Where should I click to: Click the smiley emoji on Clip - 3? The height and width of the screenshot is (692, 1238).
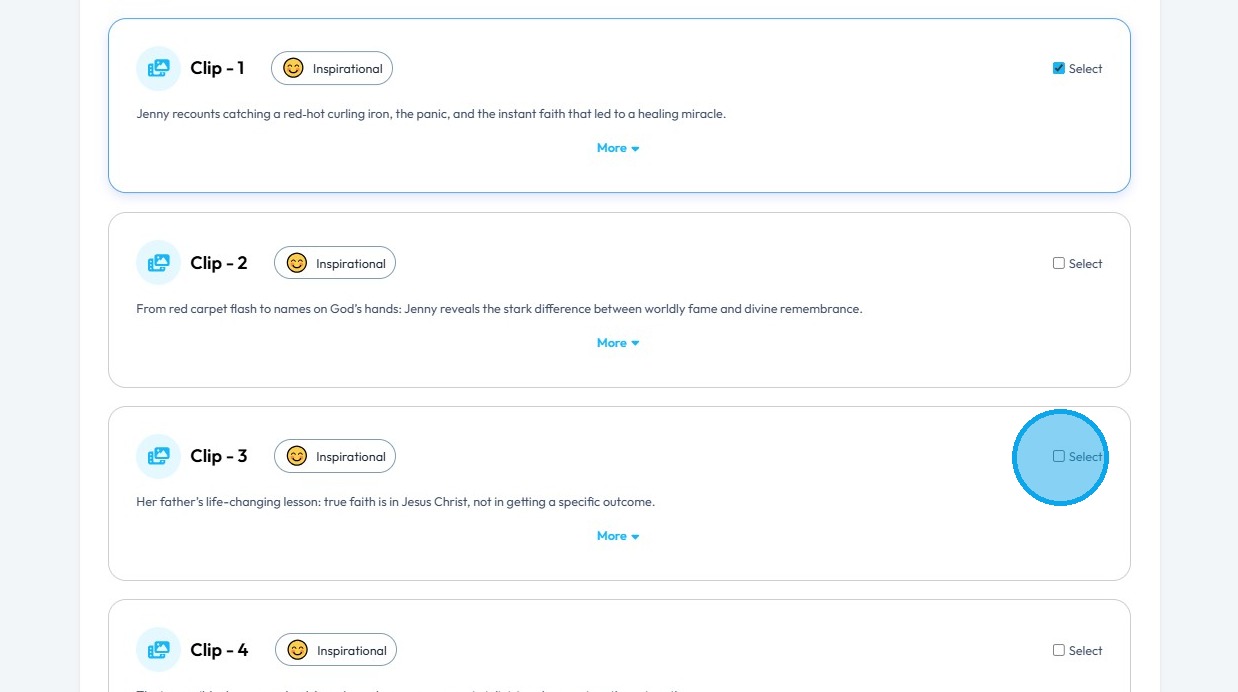tap(296, 456)
